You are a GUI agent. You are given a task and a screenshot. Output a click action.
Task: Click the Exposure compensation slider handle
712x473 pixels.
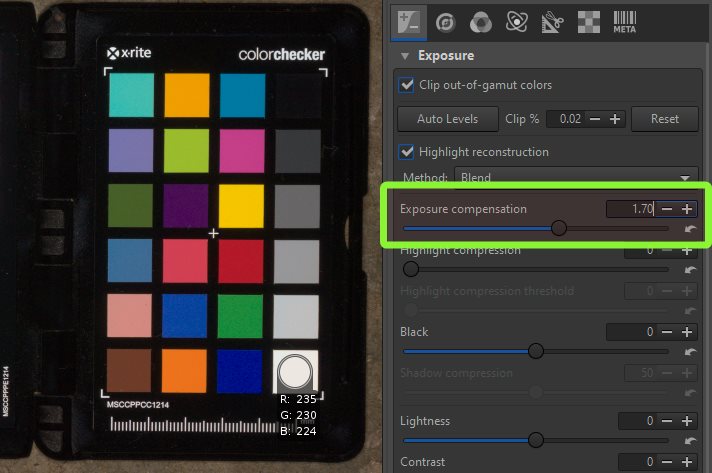[x=559, y=228]
